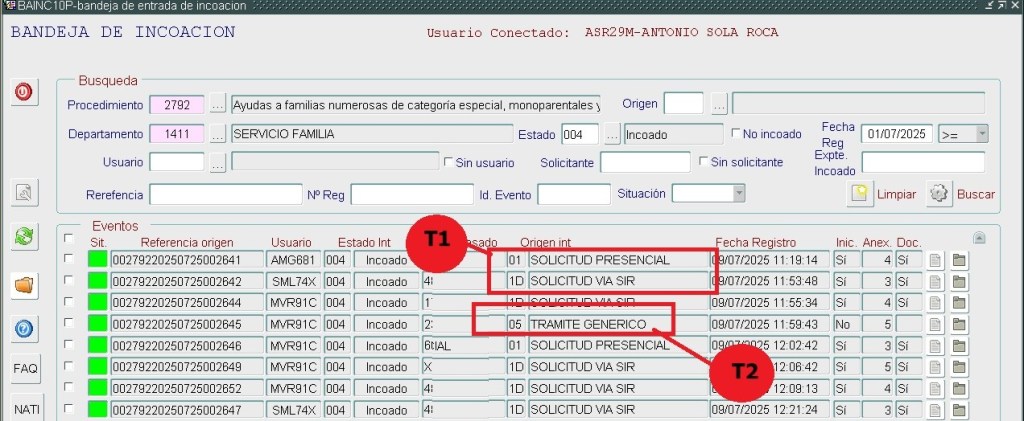Check the 'Sin usuario' checkbox
Image resolution: width=1024 pixels, height=421 pixels.
(448, 162)
